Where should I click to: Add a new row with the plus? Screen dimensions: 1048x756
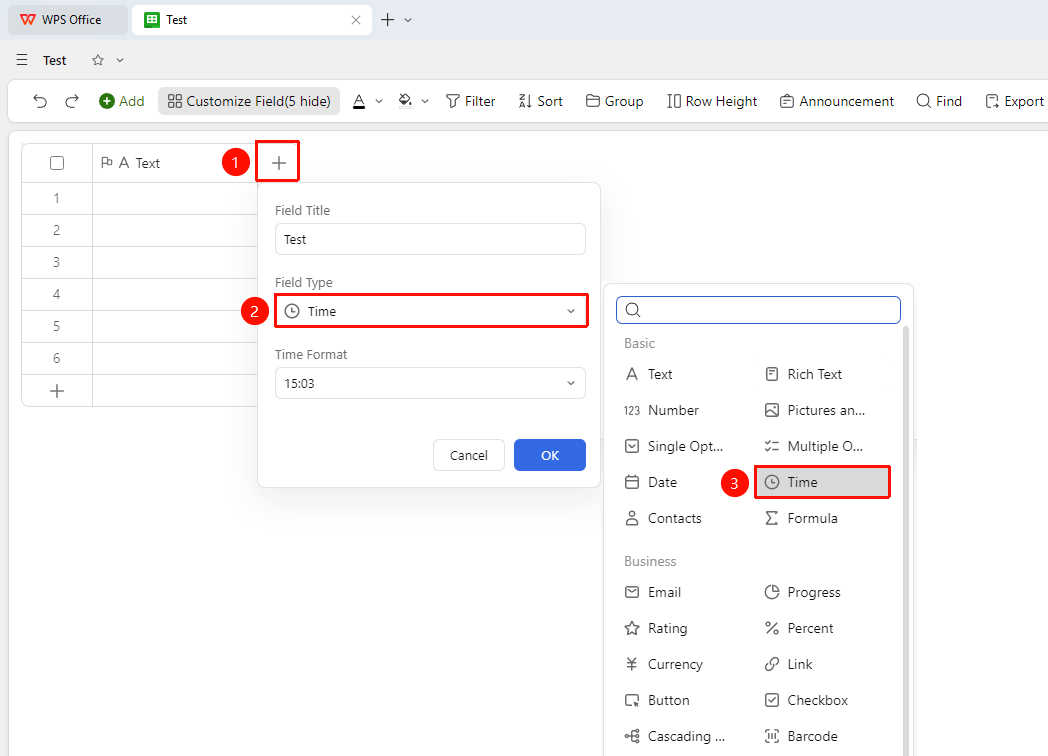tap(57, 391)
